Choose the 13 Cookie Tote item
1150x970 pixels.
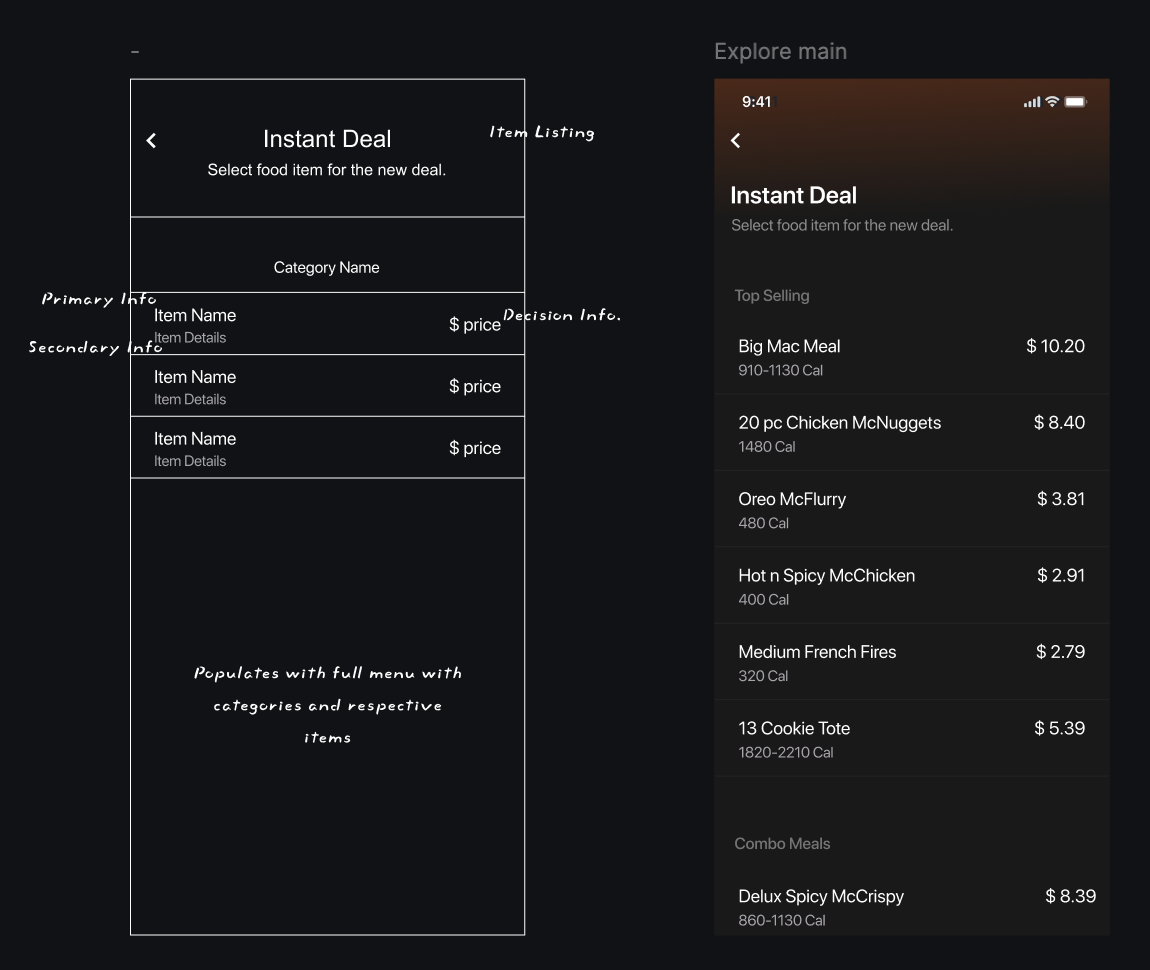(912, 738)
